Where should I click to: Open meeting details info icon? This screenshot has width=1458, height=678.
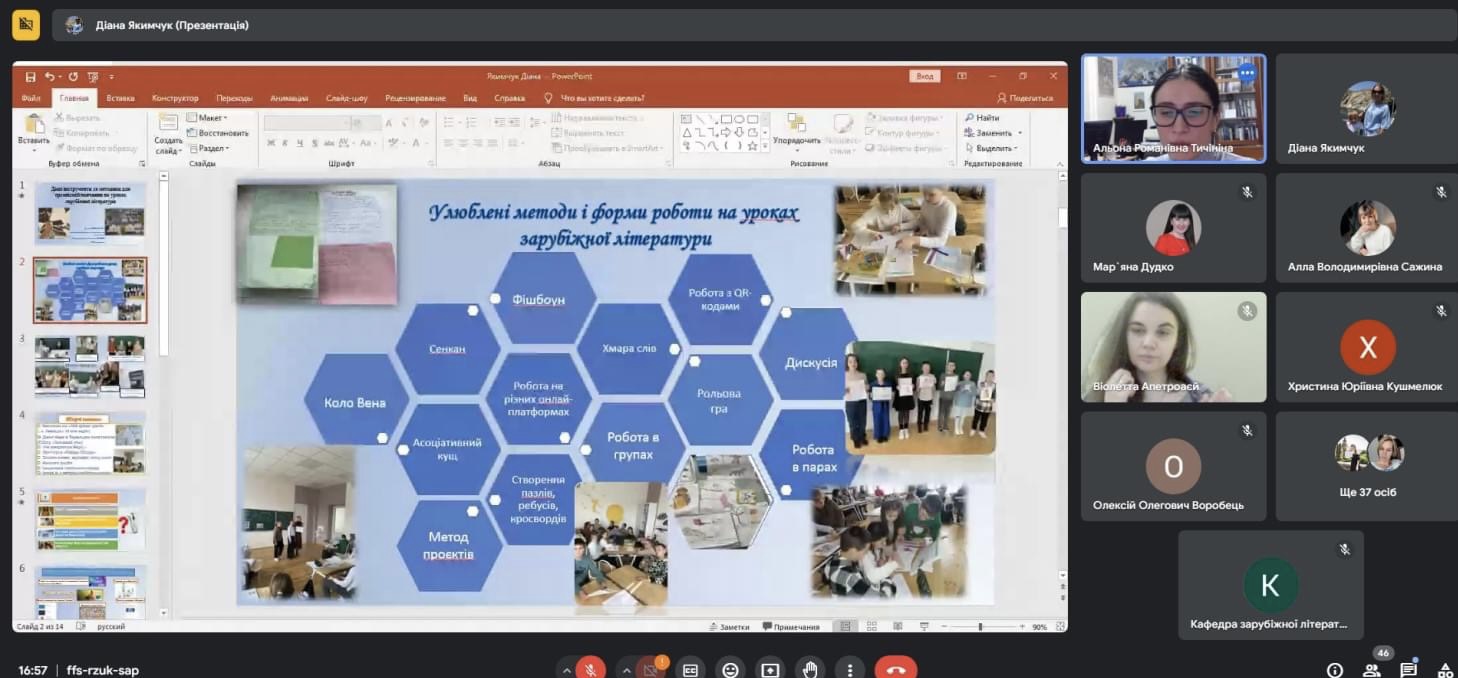(x=1335, y=670)
